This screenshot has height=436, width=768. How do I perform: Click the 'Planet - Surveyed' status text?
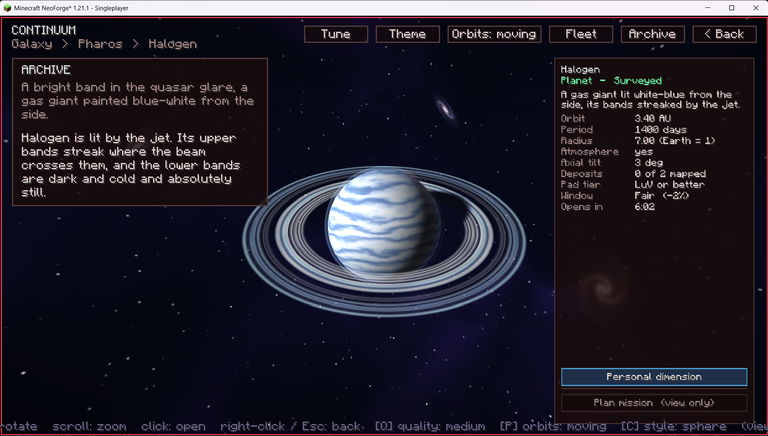(x=611, y=81)
